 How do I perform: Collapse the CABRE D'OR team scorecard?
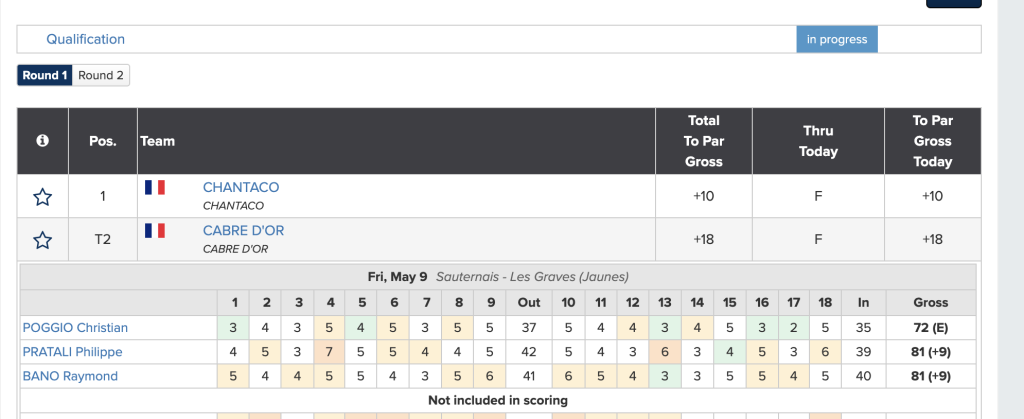coord(243,231)
